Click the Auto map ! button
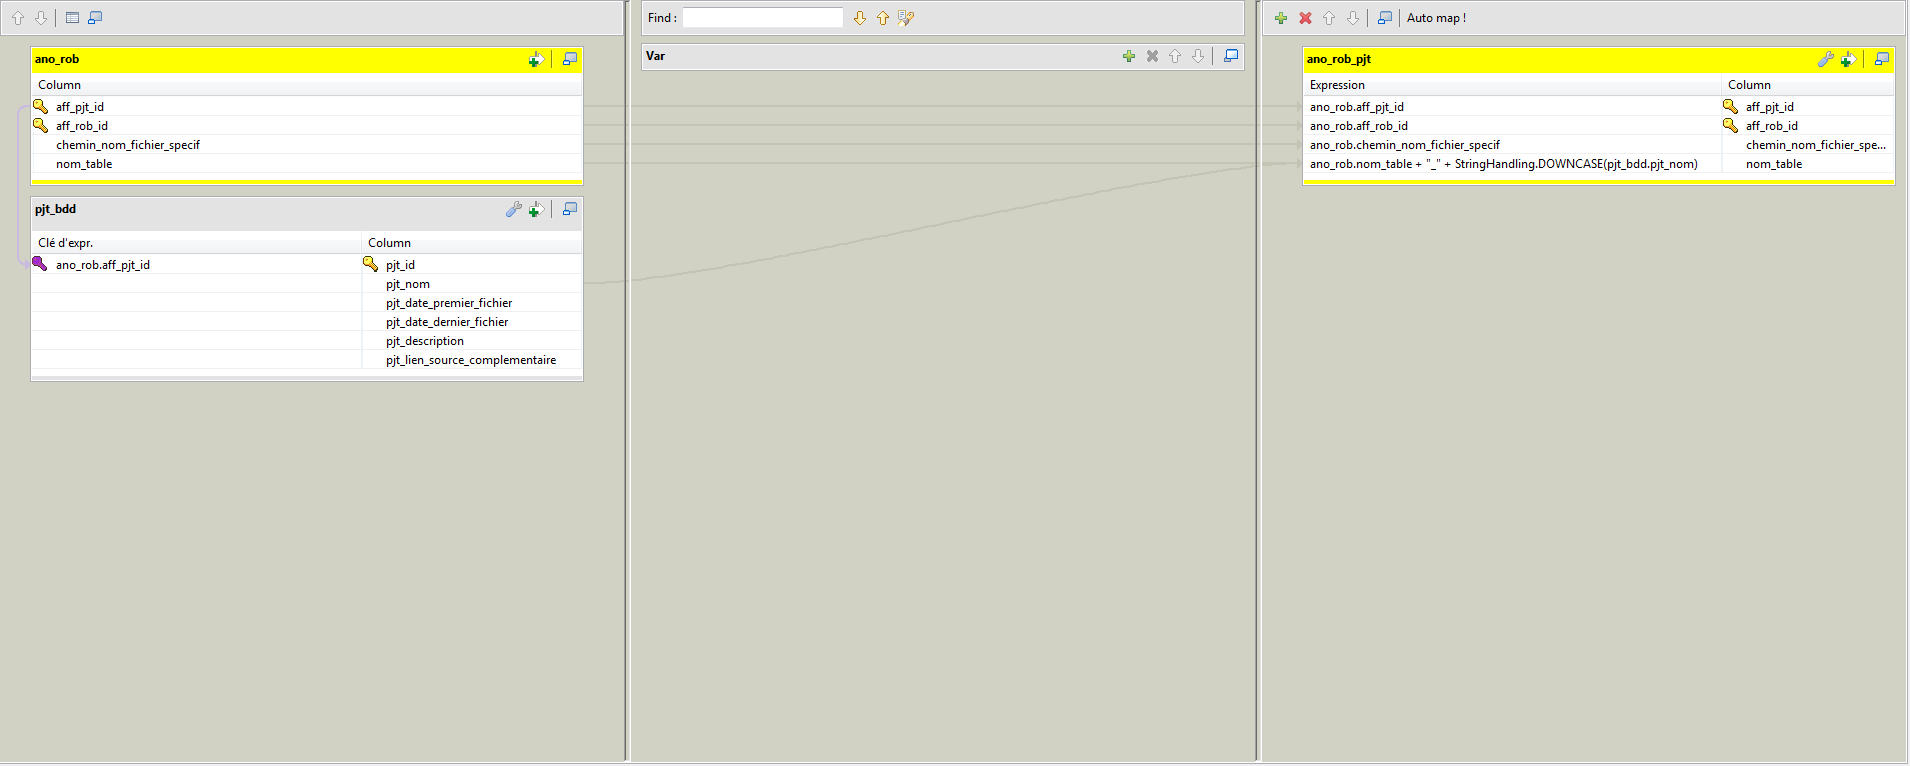The image size is (1910, 766). pos(1436,18)
